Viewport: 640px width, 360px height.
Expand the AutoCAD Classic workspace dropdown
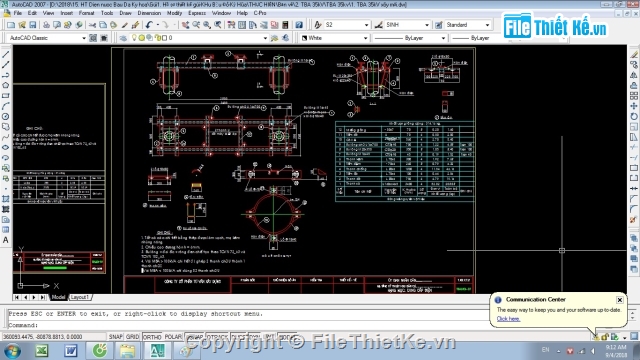click(84, 38)
